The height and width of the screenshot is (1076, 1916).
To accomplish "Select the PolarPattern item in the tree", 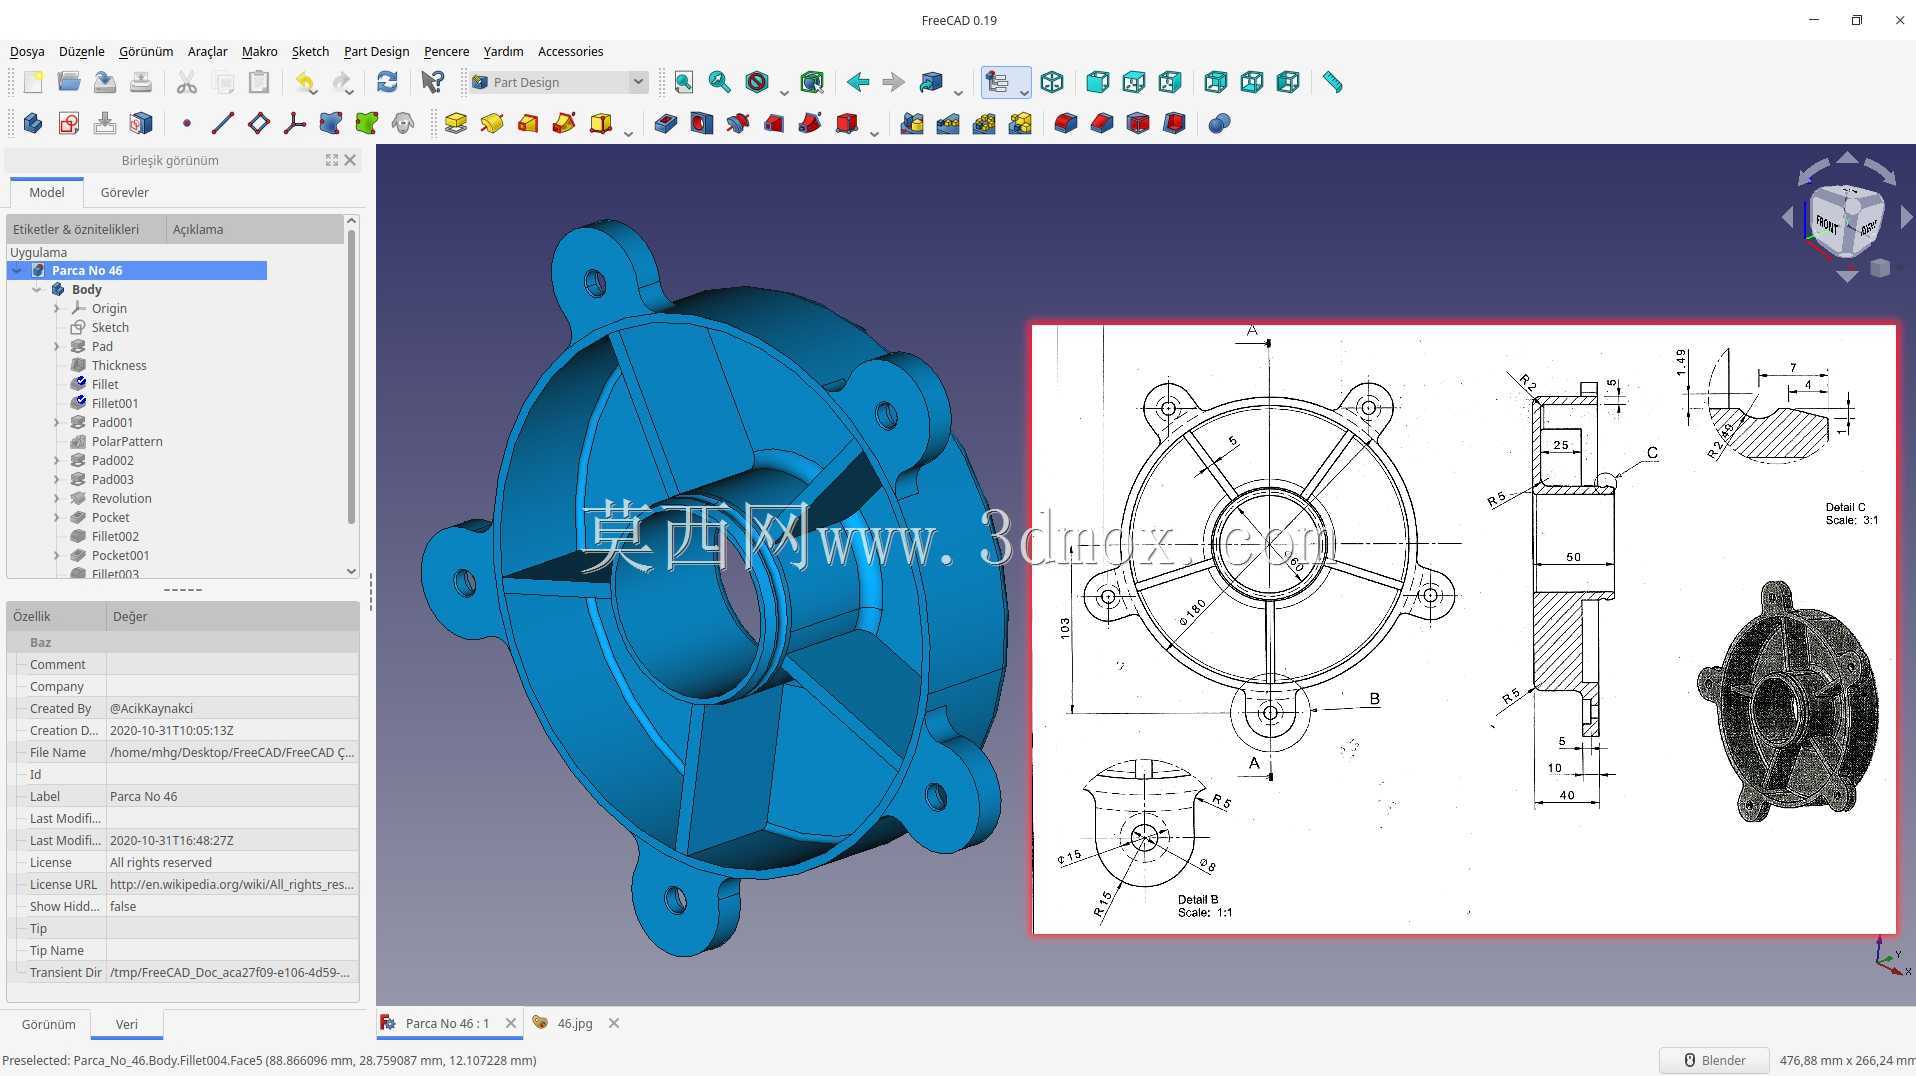I will pyautogui.click(x=127, y=441).
